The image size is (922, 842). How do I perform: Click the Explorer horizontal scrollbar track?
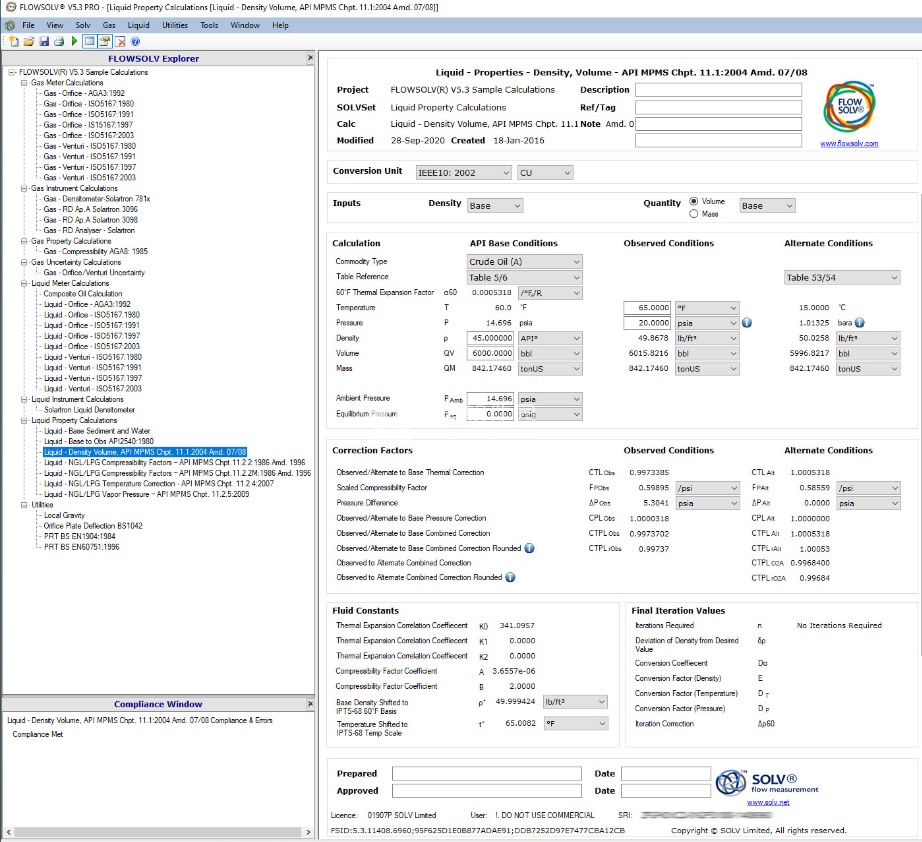click(x=158, y=832)
